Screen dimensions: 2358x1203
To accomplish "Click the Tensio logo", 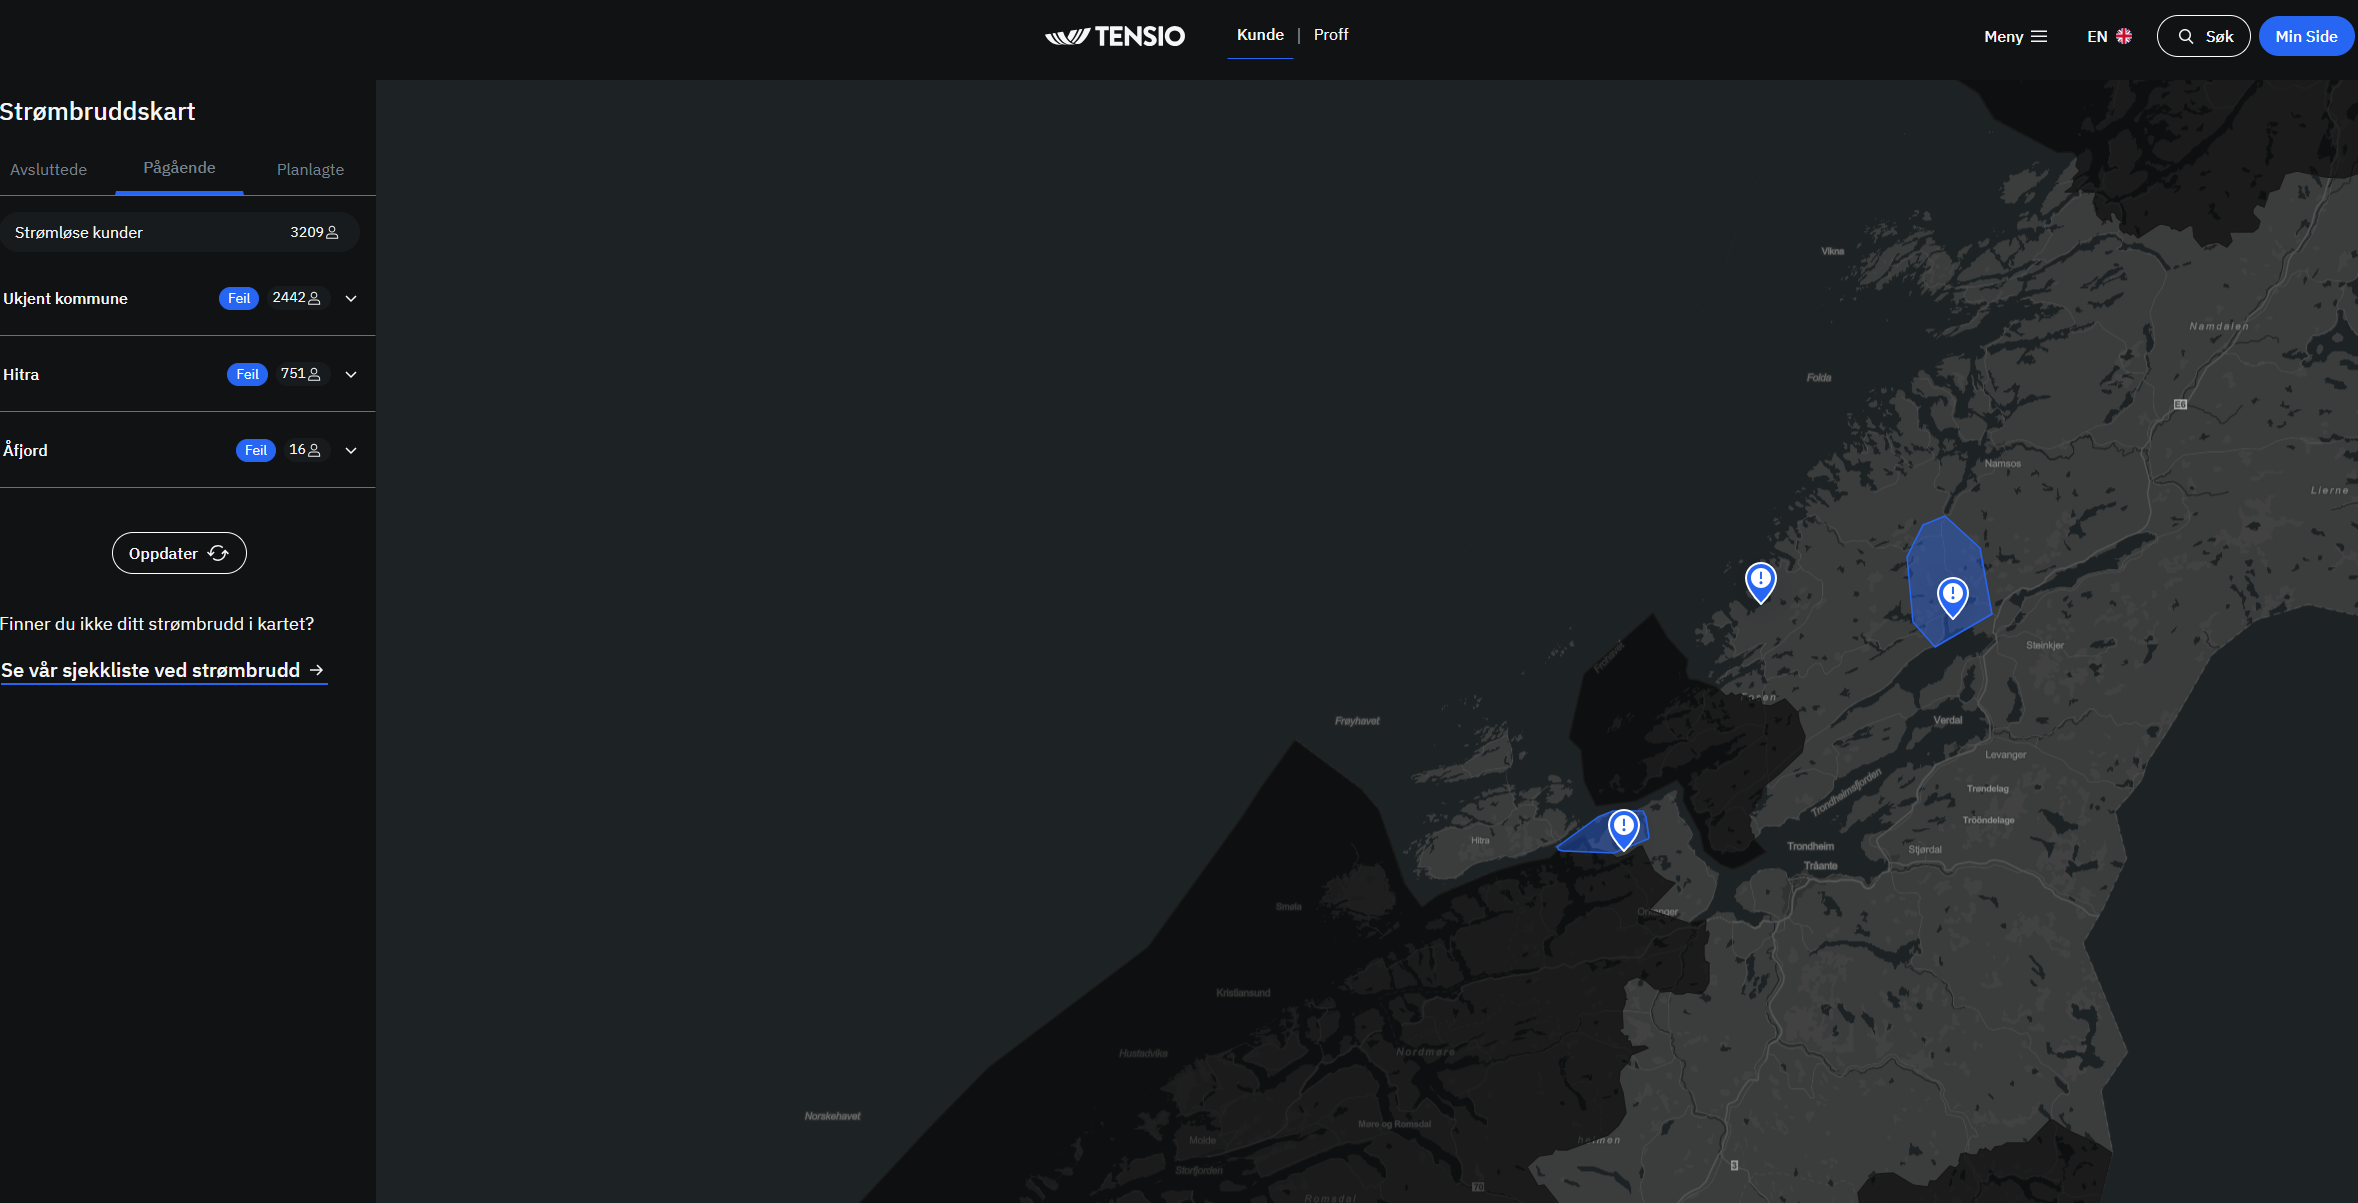I will tap(1115, 36).
